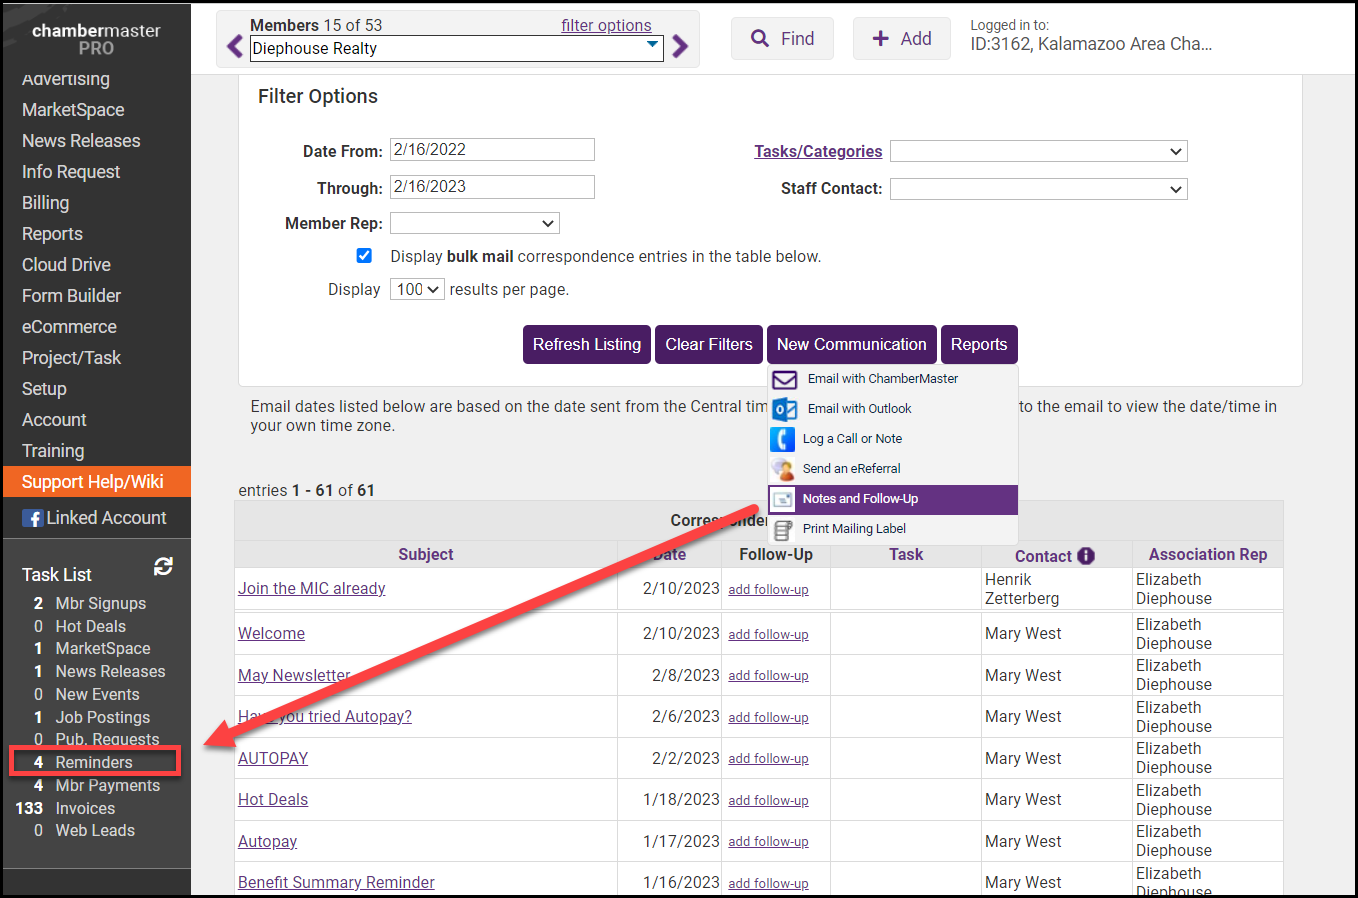Expand the Staff Contact dropdown
The image size is (1358, 898).
[x=1038, y=189]
